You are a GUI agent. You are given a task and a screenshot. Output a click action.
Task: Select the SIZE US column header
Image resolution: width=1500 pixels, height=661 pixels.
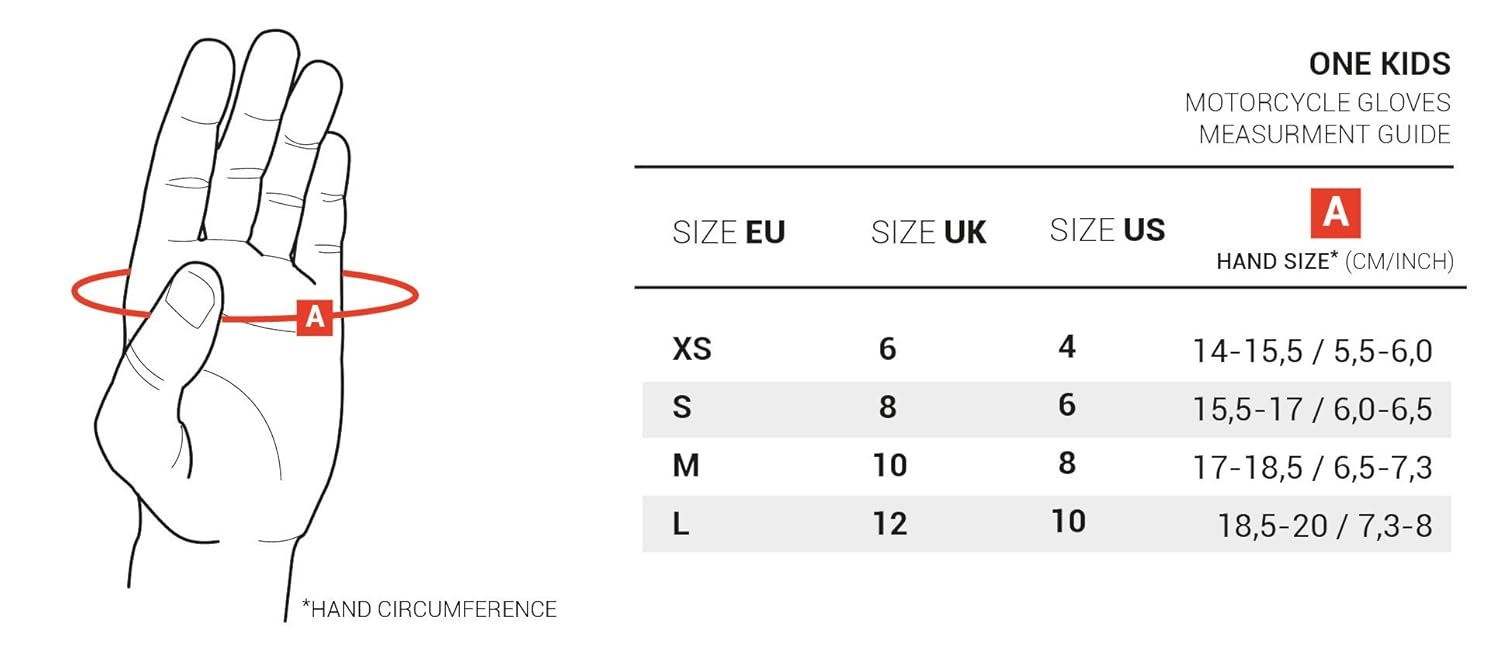tap(1107, 230)
